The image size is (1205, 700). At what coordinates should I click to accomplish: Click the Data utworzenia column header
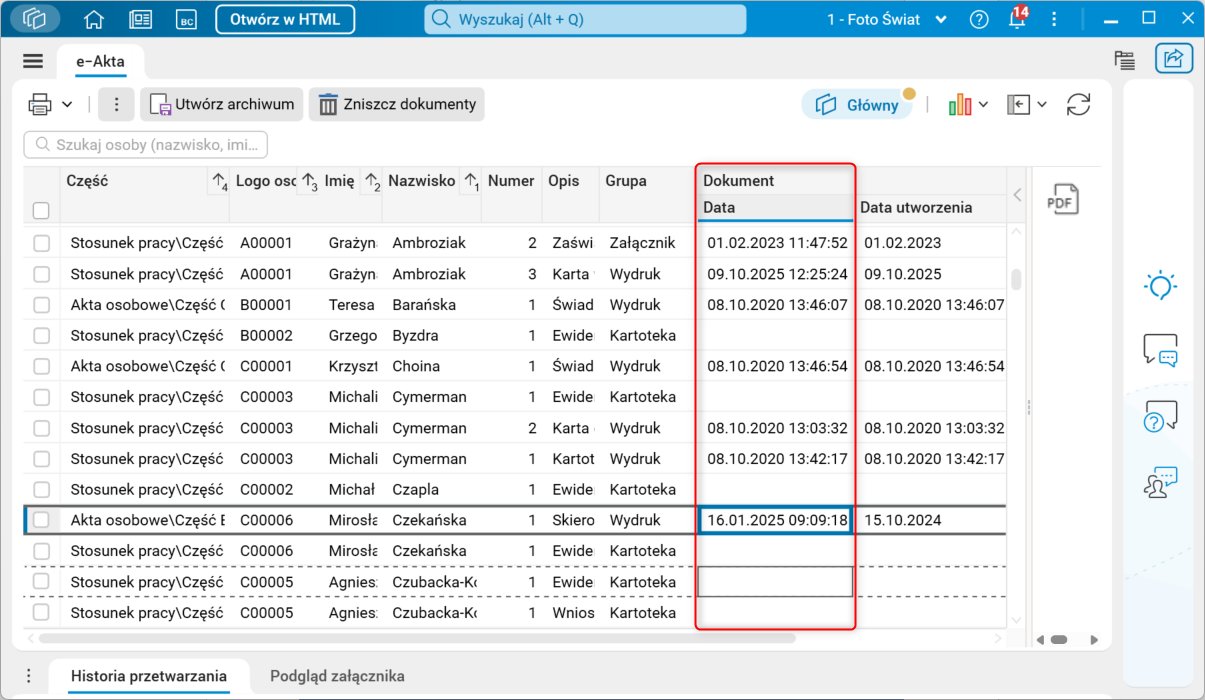point(931,208)
